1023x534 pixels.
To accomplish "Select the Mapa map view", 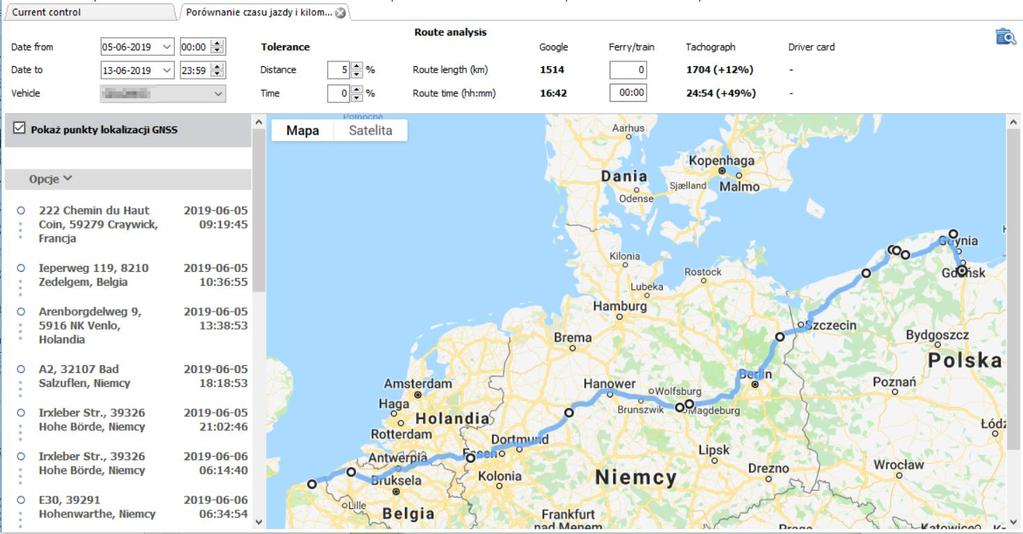I will coord(303,130).
